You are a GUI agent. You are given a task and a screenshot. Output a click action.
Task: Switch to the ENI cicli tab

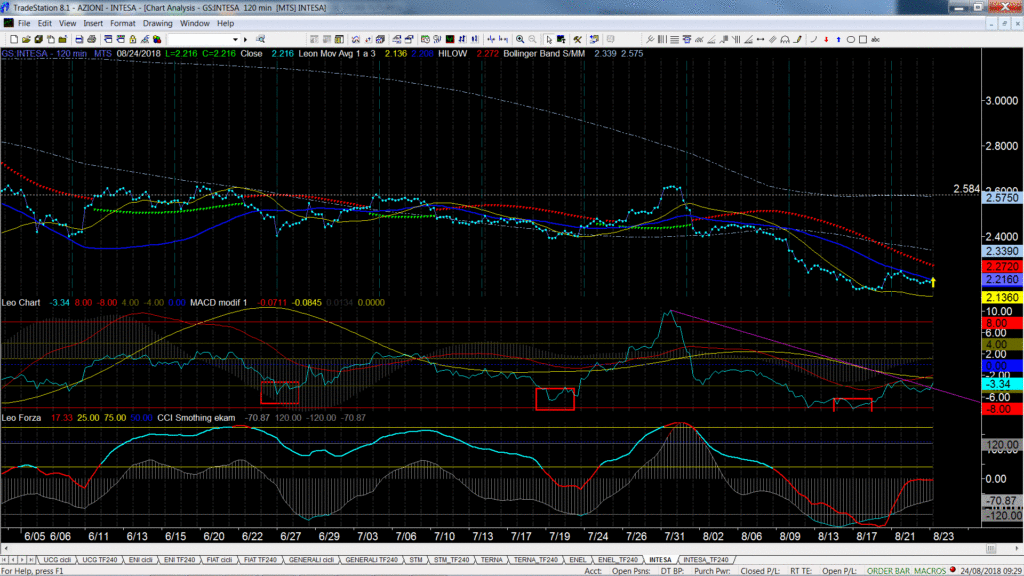(x=140, y=560)
